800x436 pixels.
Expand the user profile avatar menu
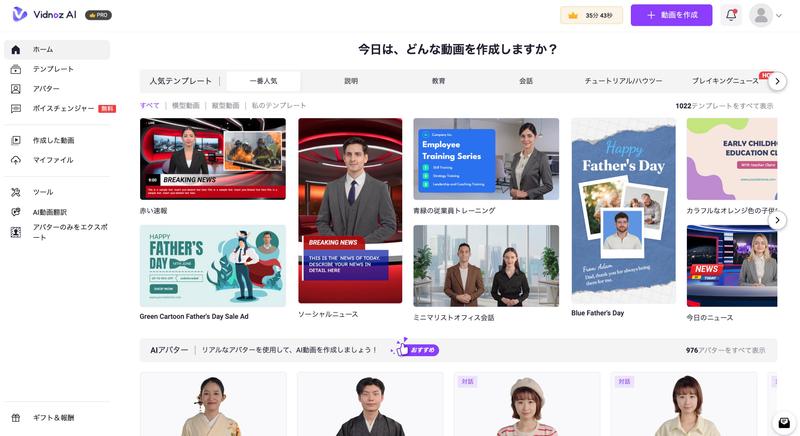(766, 15)
